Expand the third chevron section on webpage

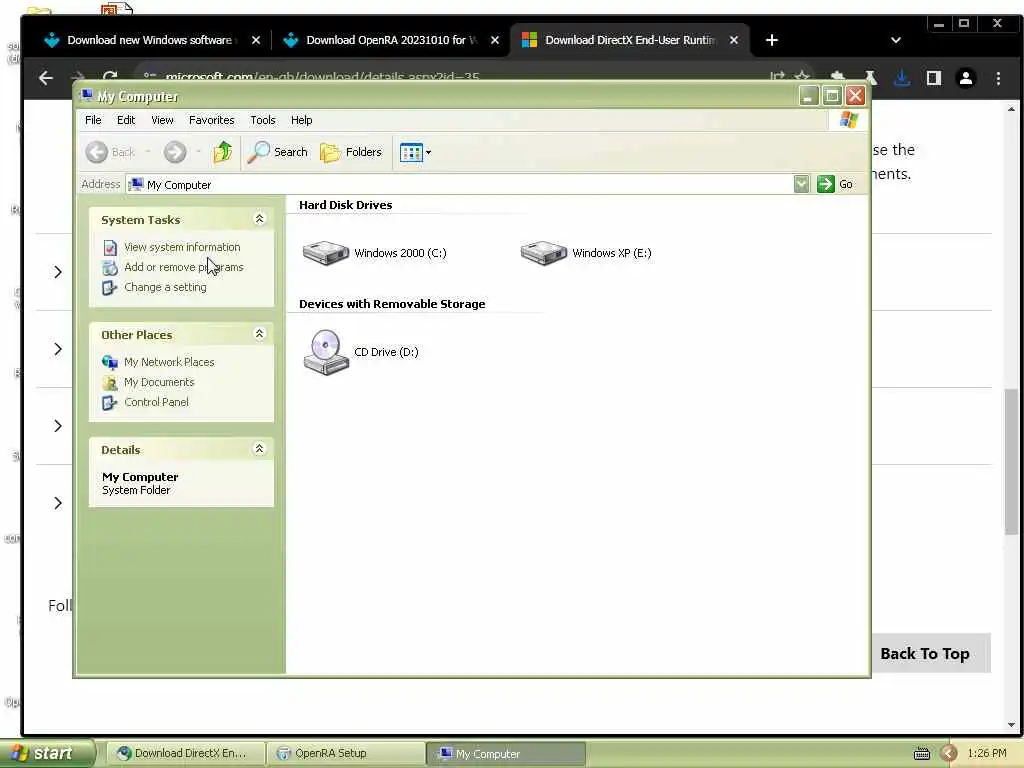57,426
